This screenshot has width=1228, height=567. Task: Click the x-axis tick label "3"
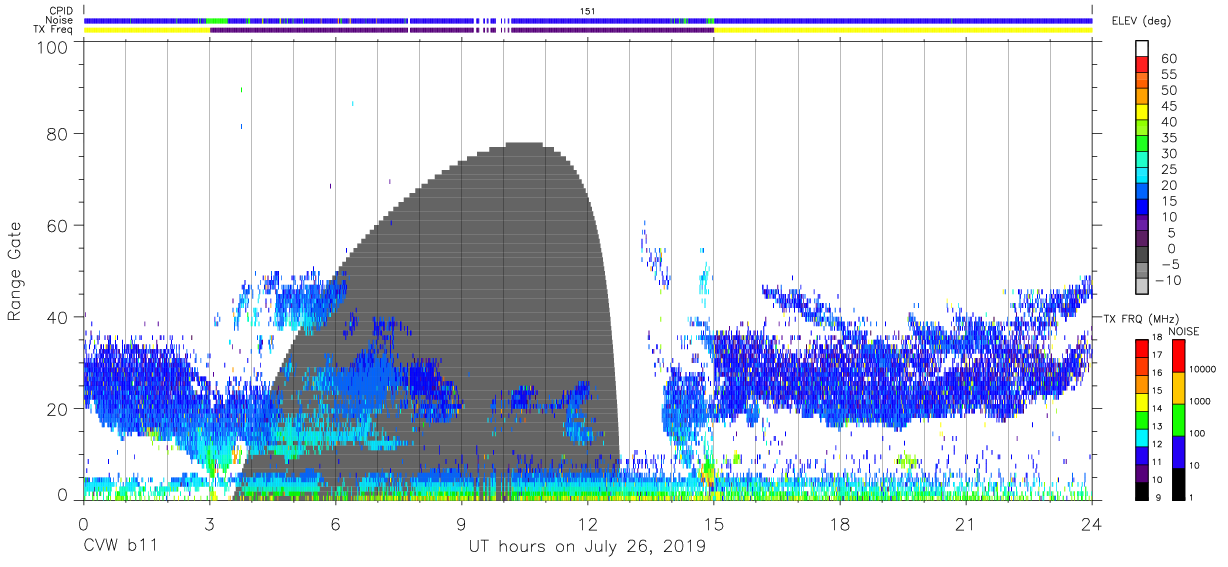point(209,525)
